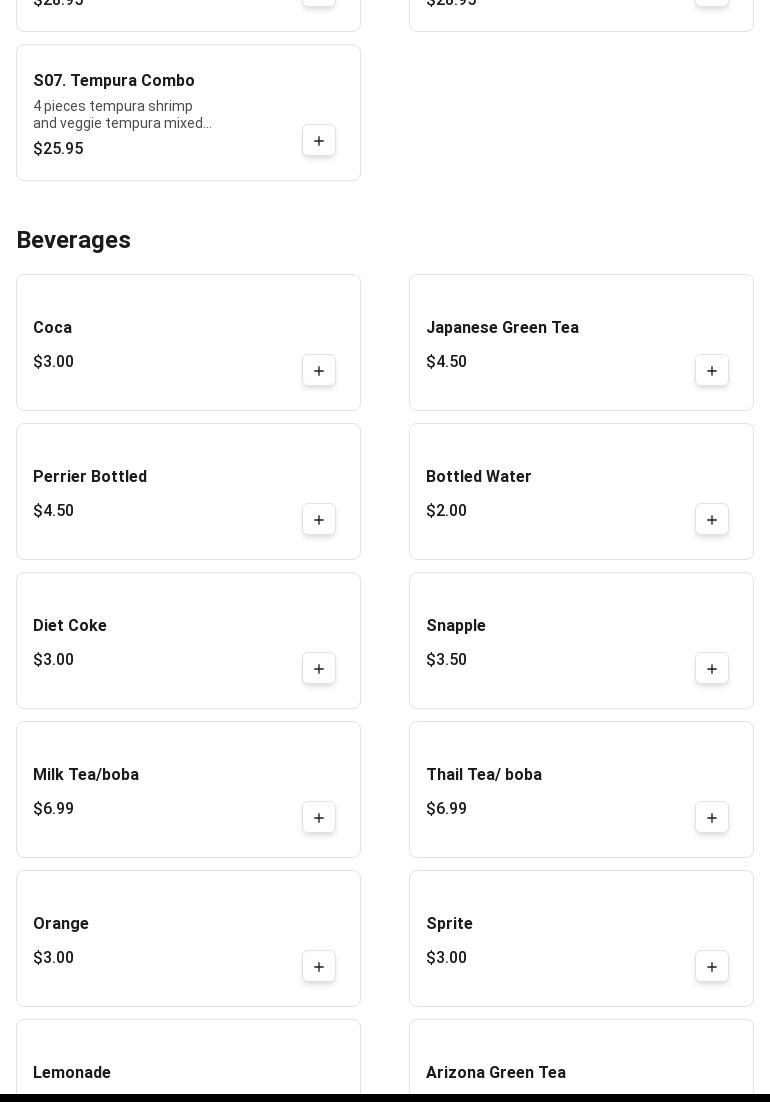
Task: Add Orange drink to cart
Action: pyautogui.click(x=319, y=967)
